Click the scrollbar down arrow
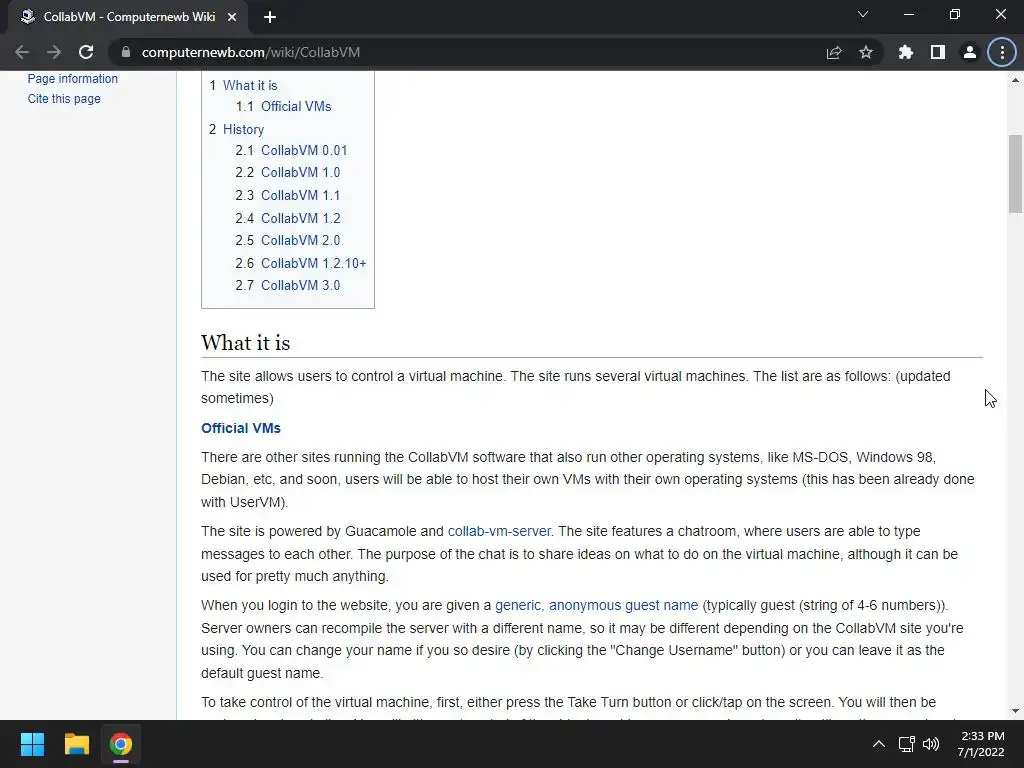 click(1015, 711)
